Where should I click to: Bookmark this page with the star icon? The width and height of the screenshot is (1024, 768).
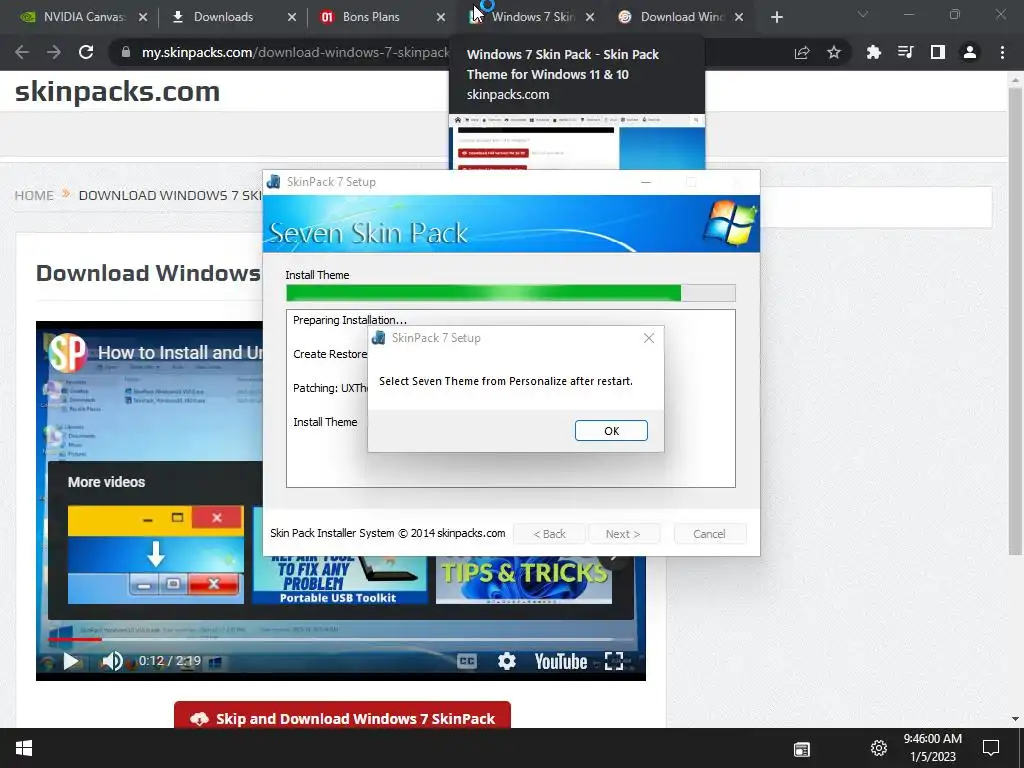[x=834, y=52]
